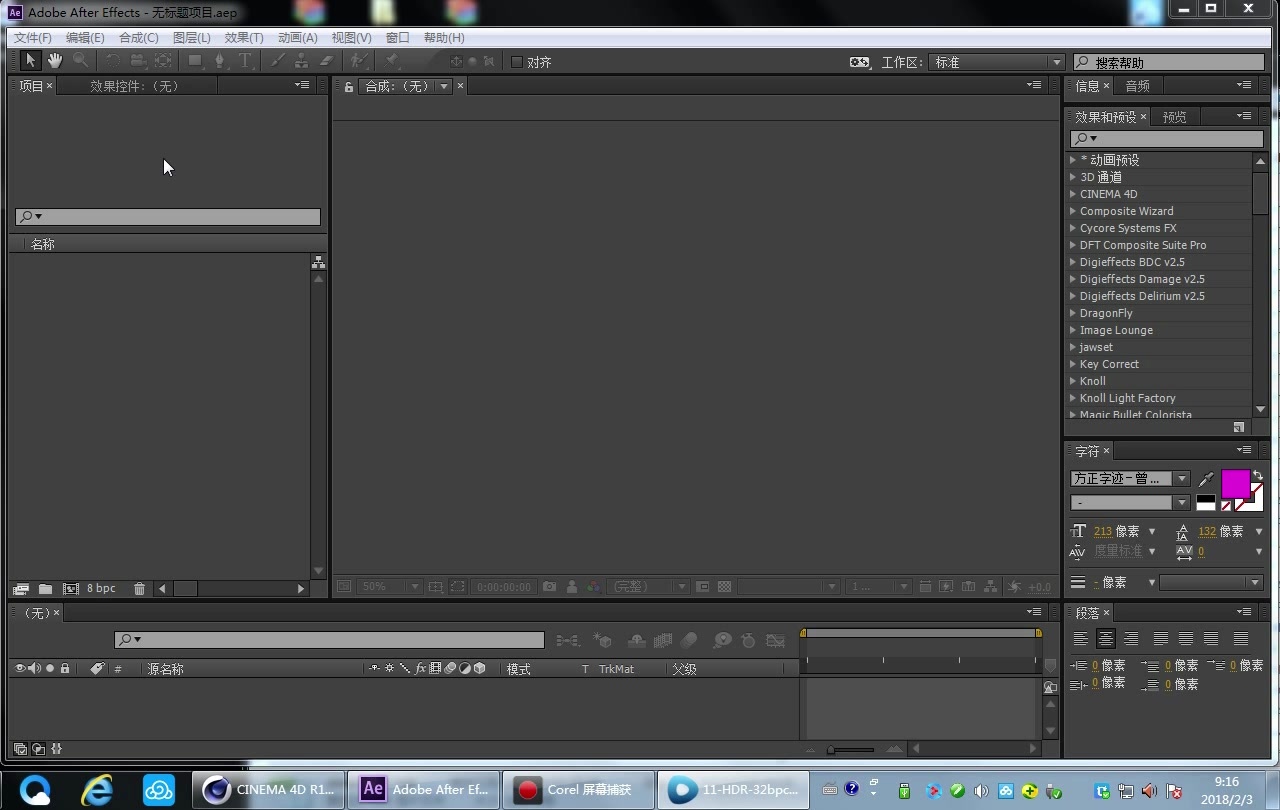Select the Brush tool
Viewport: 1280px width, 810px height.
coord(278,61)
